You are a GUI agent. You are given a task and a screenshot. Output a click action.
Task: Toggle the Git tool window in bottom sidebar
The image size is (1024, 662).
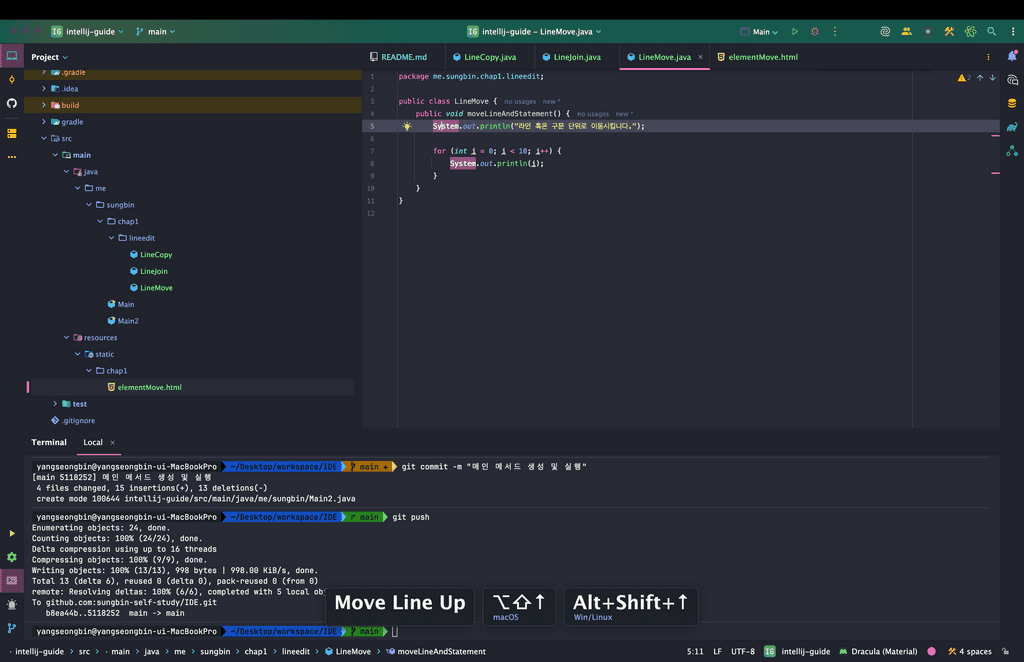(12, 628)
